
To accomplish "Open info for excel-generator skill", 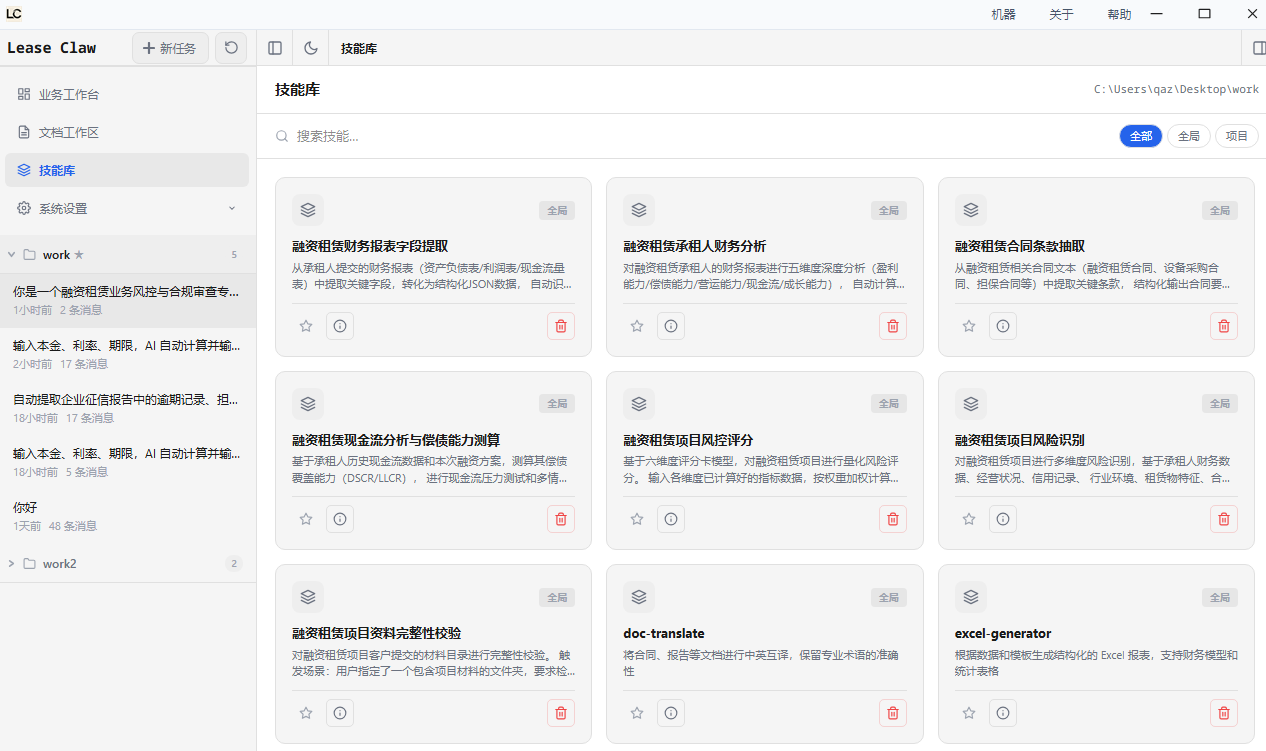I will pyautogui.click(x=1003, y=713).
